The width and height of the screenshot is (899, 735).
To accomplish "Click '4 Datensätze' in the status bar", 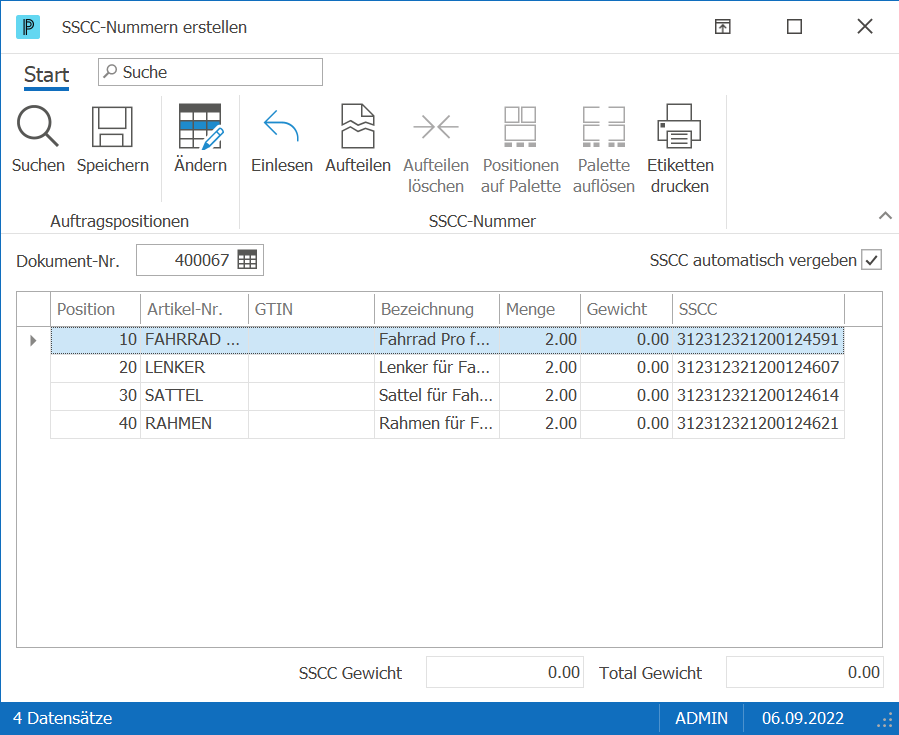I will (x=62, y=718).
